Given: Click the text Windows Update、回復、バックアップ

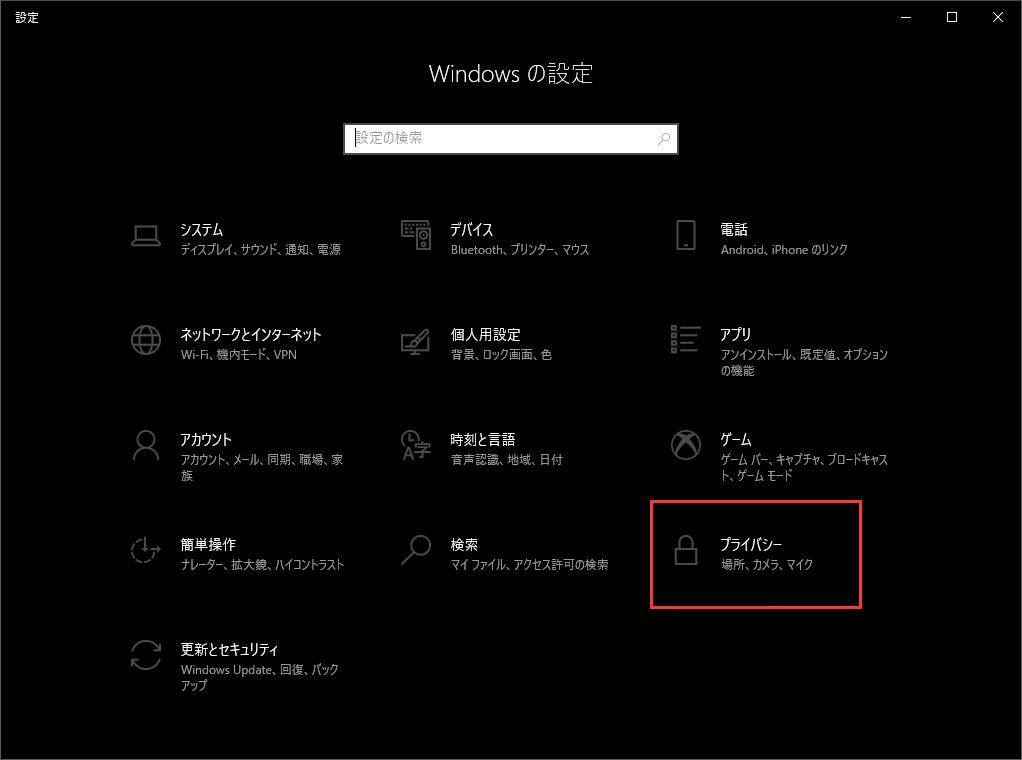Looking at the screenshot, I should 260,677.
